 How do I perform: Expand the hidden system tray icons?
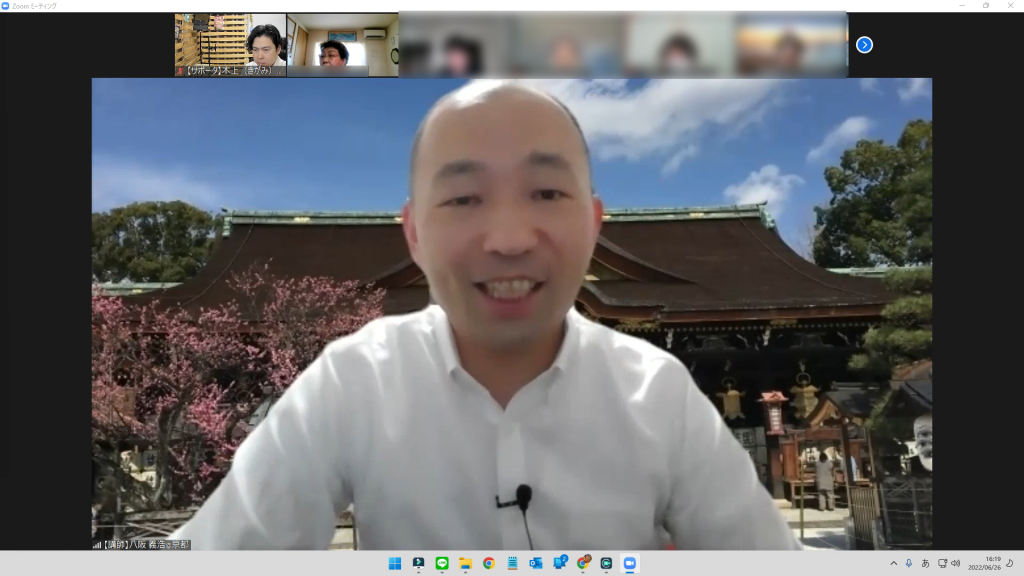tap(893, 563)
